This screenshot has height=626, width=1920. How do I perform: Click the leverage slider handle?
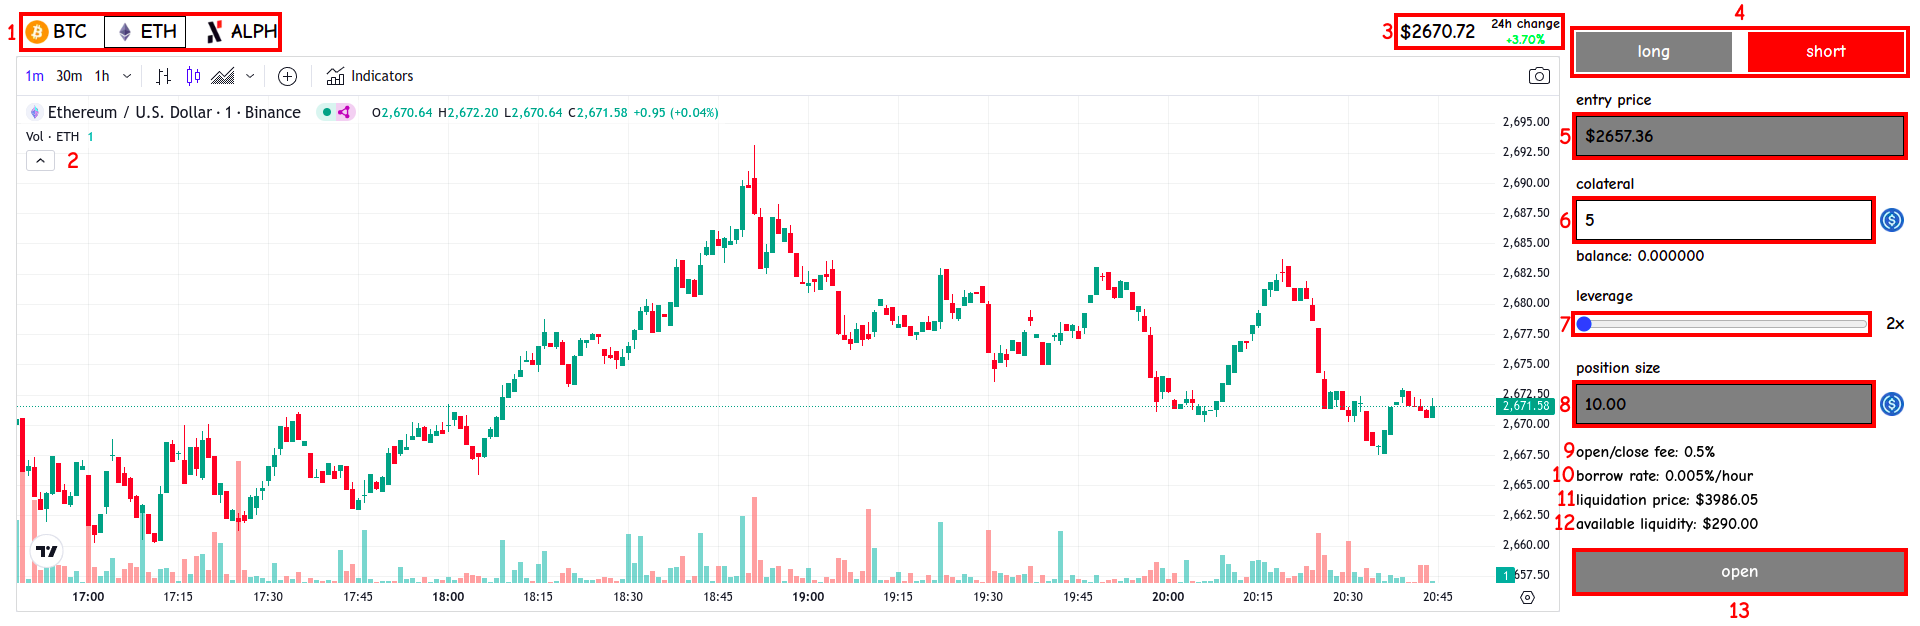(x=1584, y=324)
